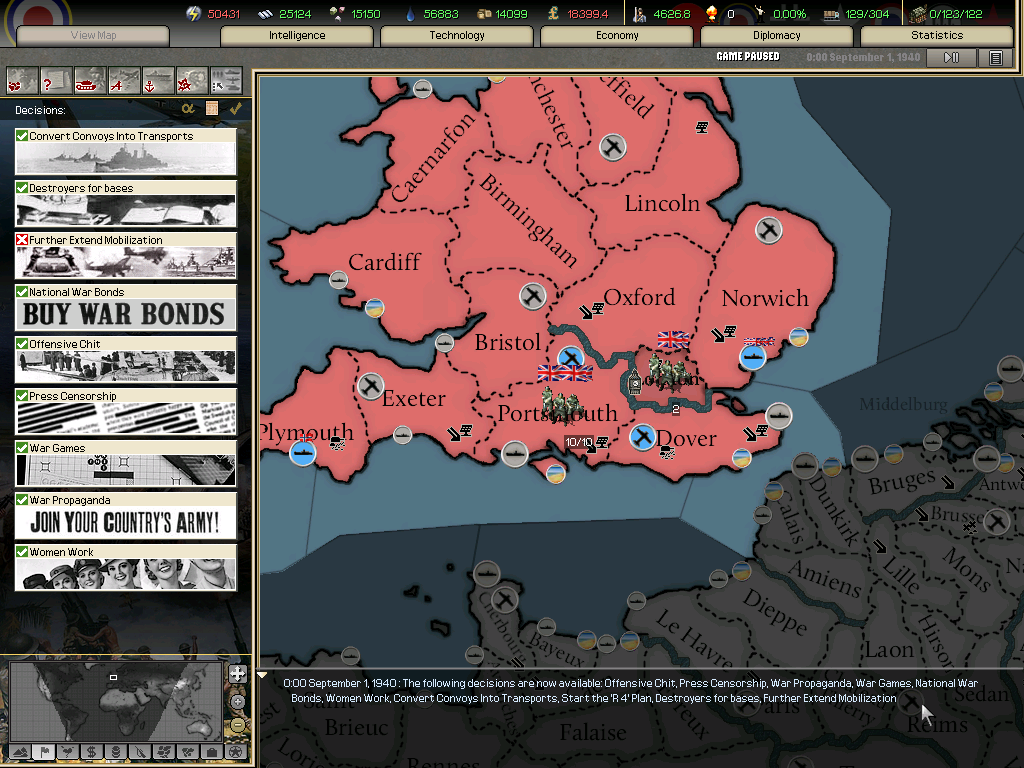1024x768 pixels.
Task: Click the message log decisions-available text
Action: pos(630,690)
